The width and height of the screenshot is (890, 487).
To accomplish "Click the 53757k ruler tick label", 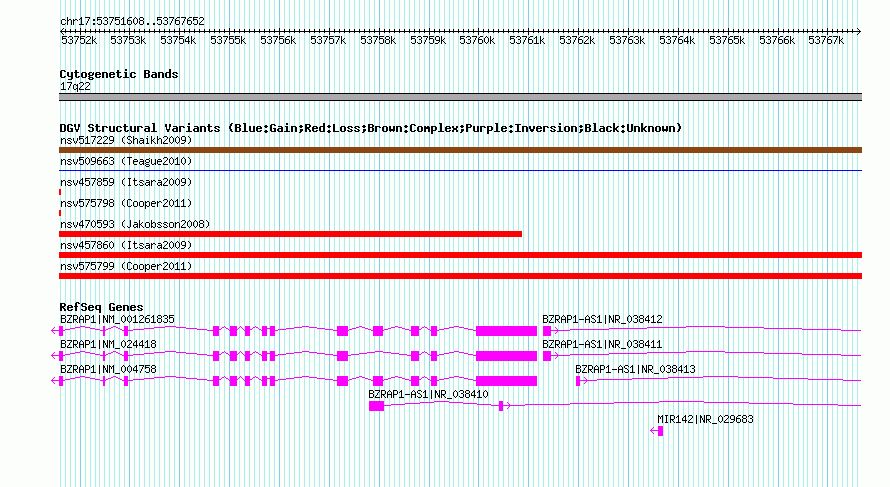I will click(x=328, y=40).
